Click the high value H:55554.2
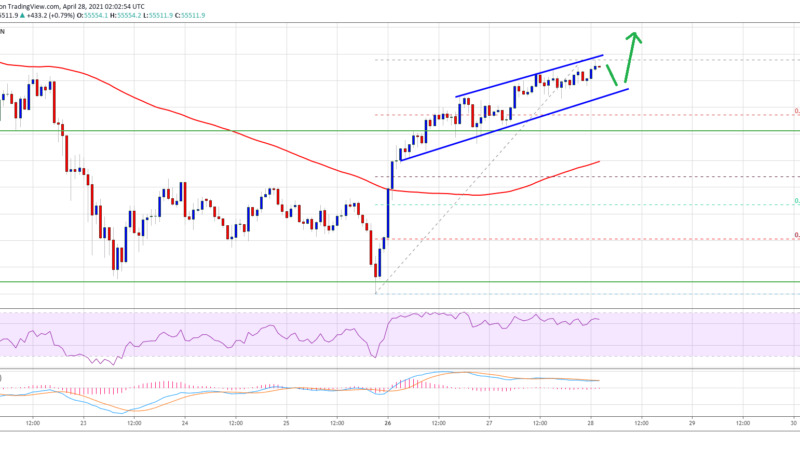 click(x=126, y=15)
